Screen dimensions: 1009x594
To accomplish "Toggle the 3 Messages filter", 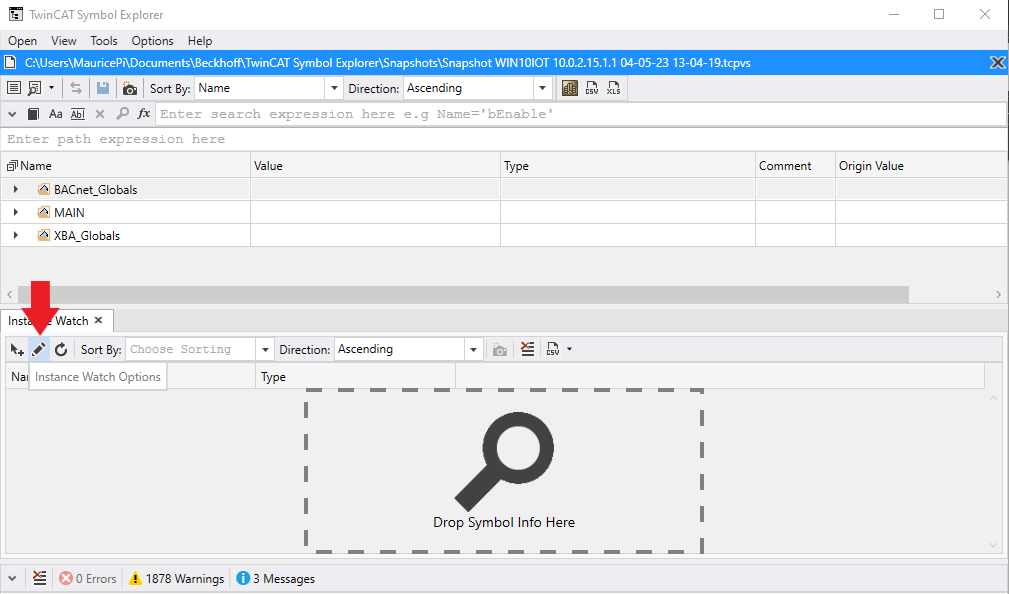I will tap(275, 579).
